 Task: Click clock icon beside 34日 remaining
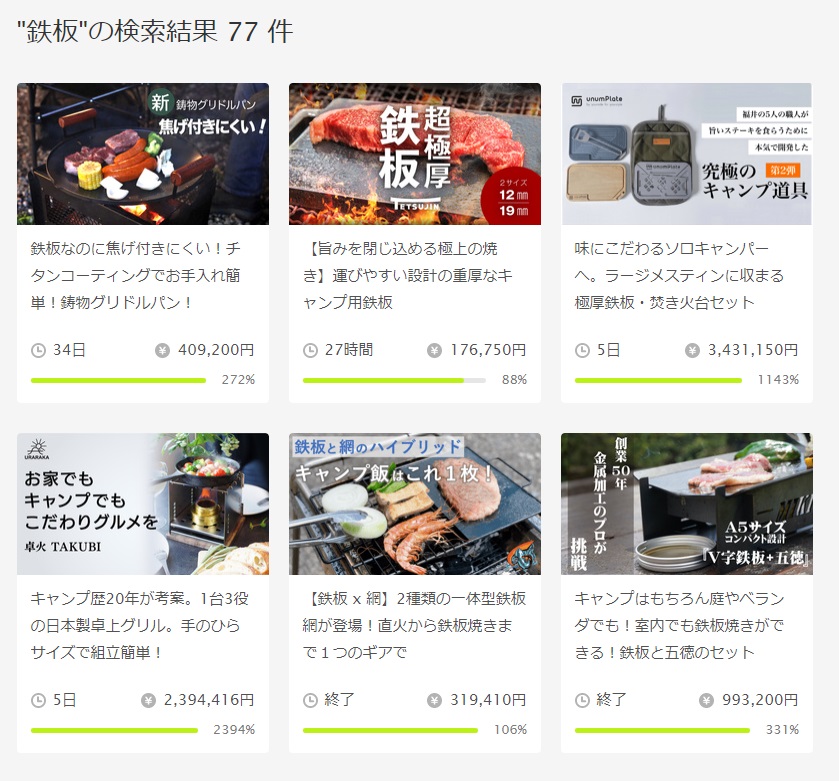coord(39,351)
